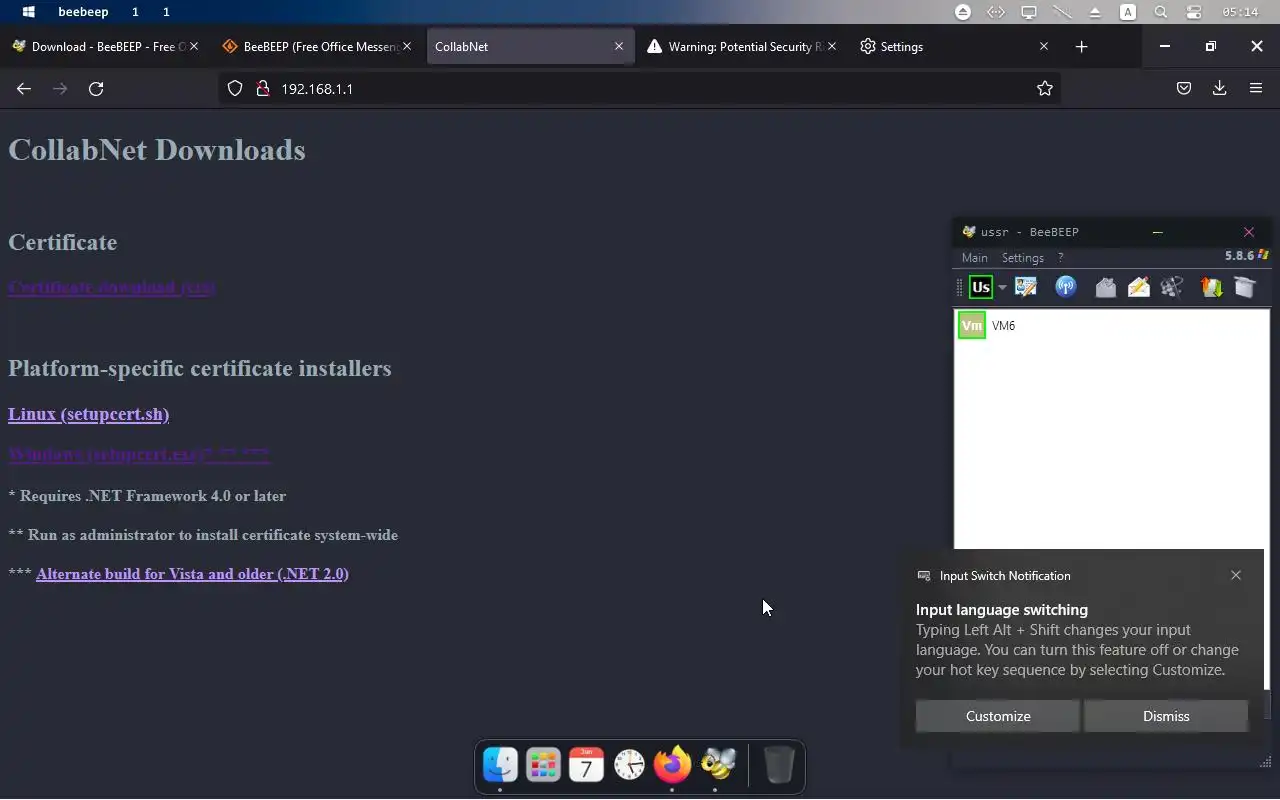Click the BeeBEEP group chat icon
The height and width of the screenshot is (800, 1280).
coord(1172,288)
